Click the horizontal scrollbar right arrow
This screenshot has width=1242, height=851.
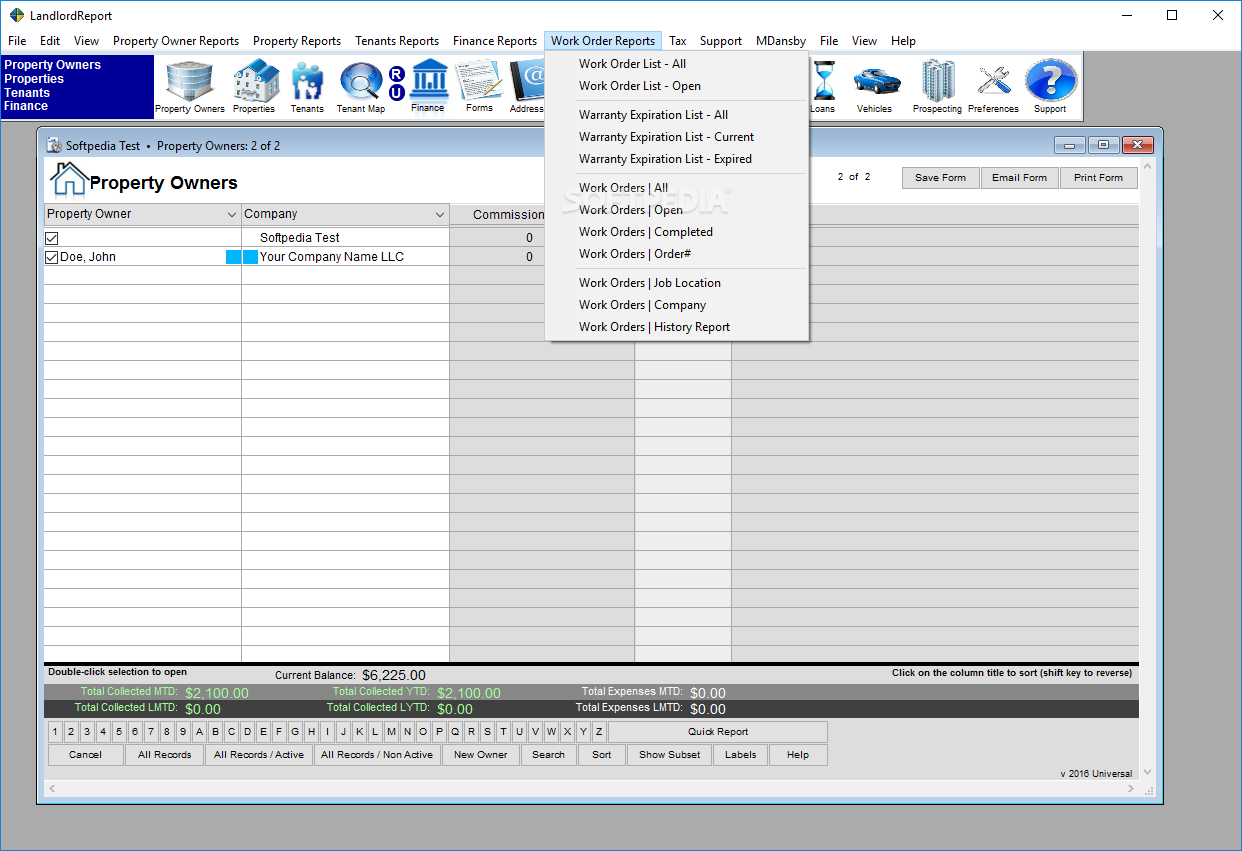1133,789
